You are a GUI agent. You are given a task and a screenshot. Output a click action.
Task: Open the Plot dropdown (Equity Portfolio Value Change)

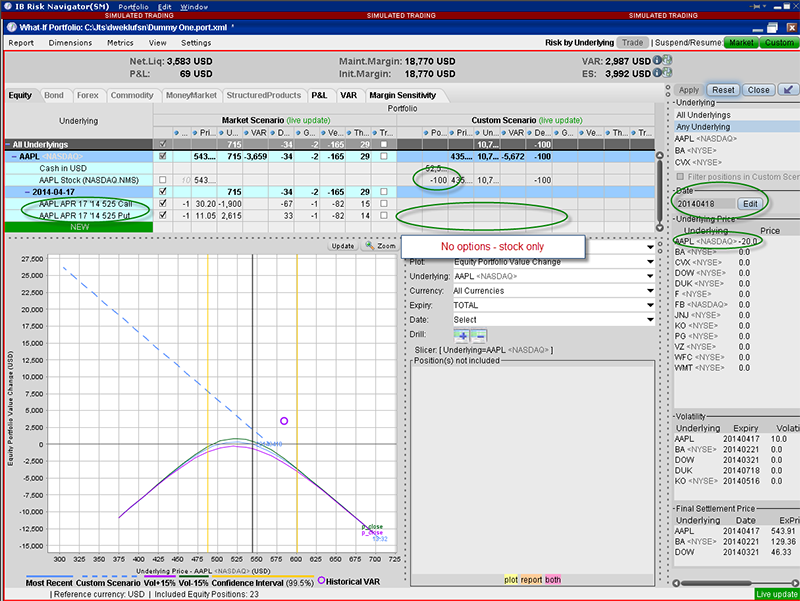click(x=554, y=262)
